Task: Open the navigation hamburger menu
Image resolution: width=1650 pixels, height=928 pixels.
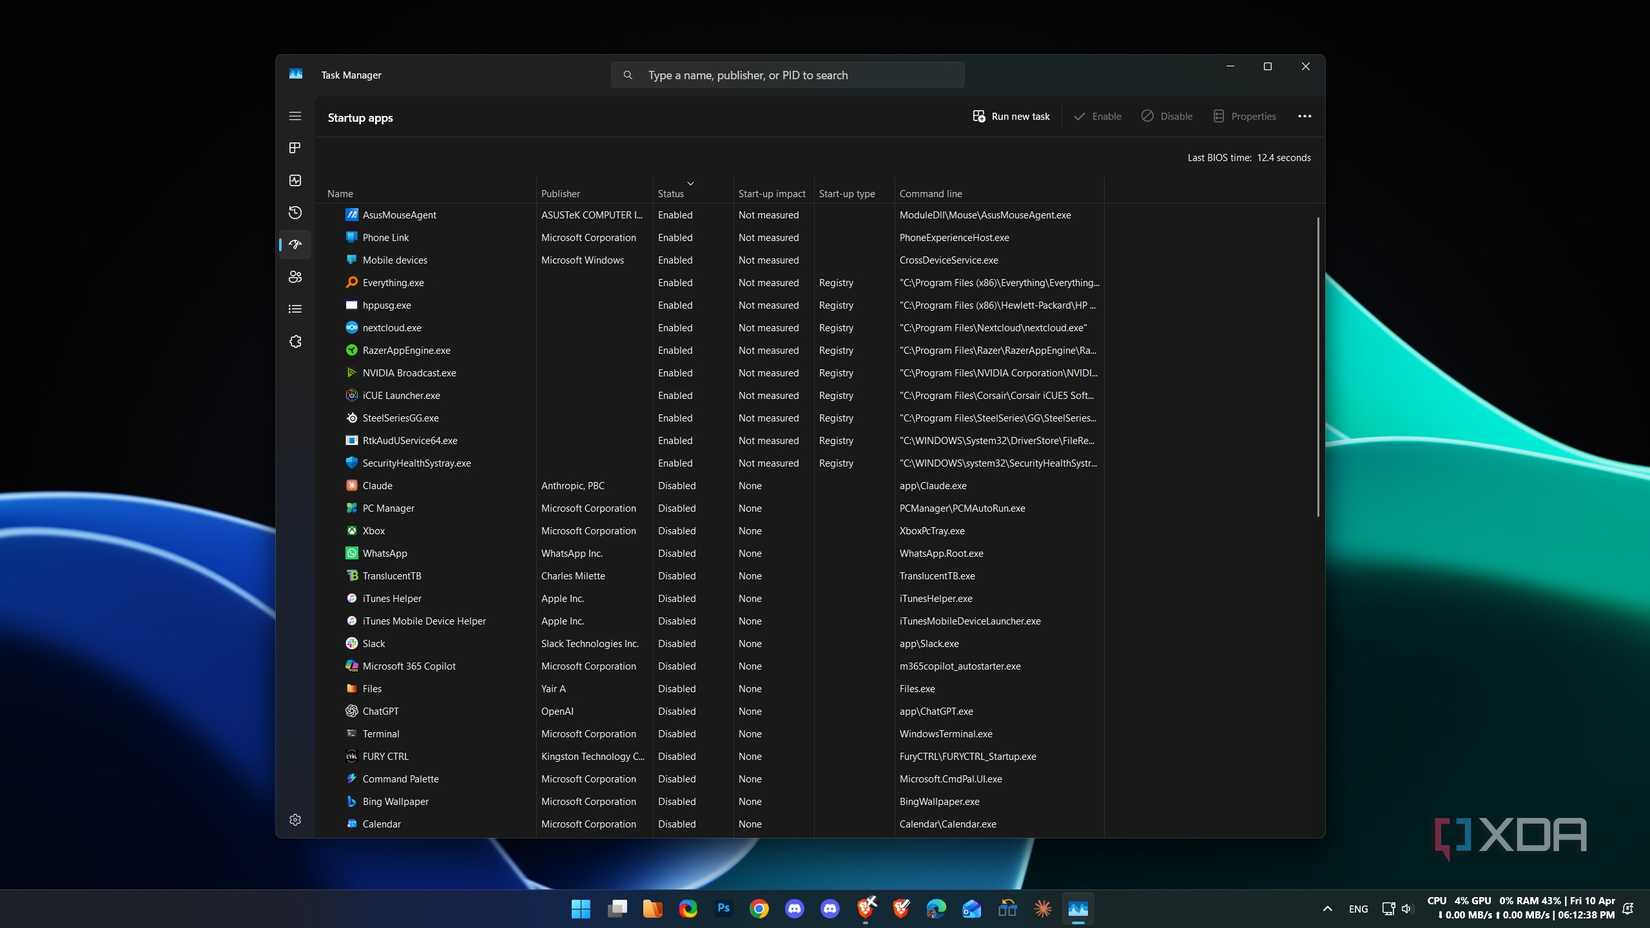Action: [x=295, y=116]
